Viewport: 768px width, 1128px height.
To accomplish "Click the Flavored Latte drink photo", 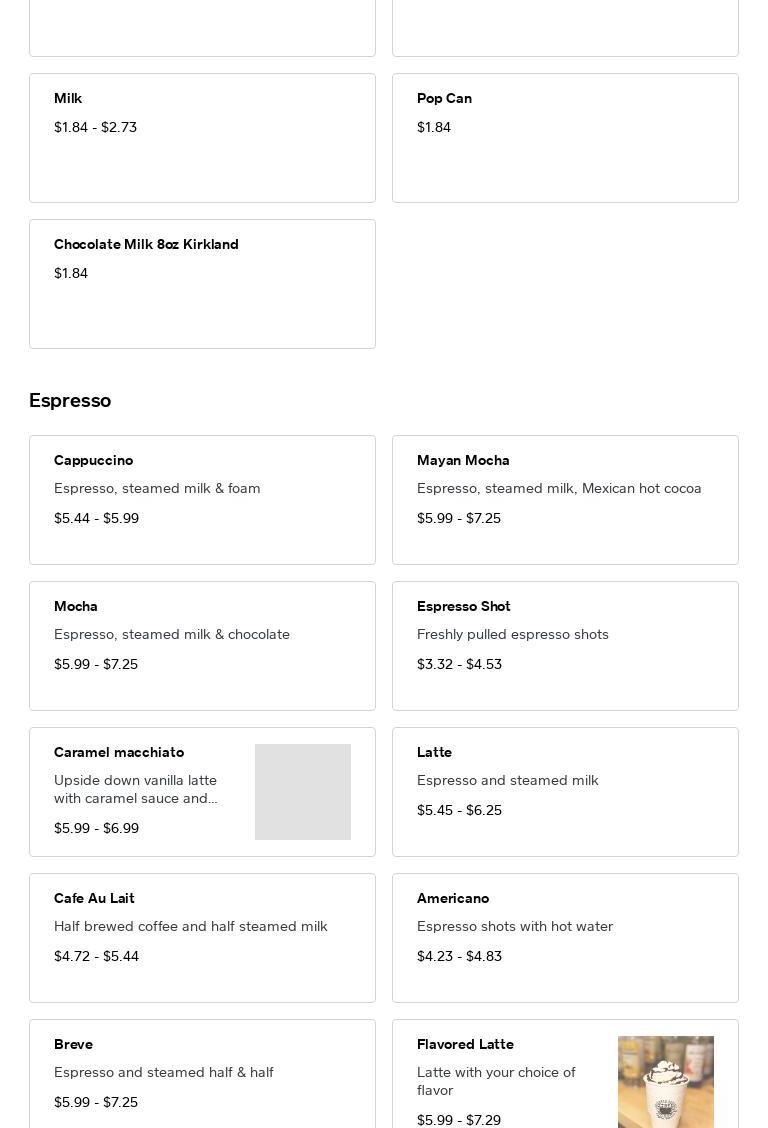I will [x=666, y=1082].
